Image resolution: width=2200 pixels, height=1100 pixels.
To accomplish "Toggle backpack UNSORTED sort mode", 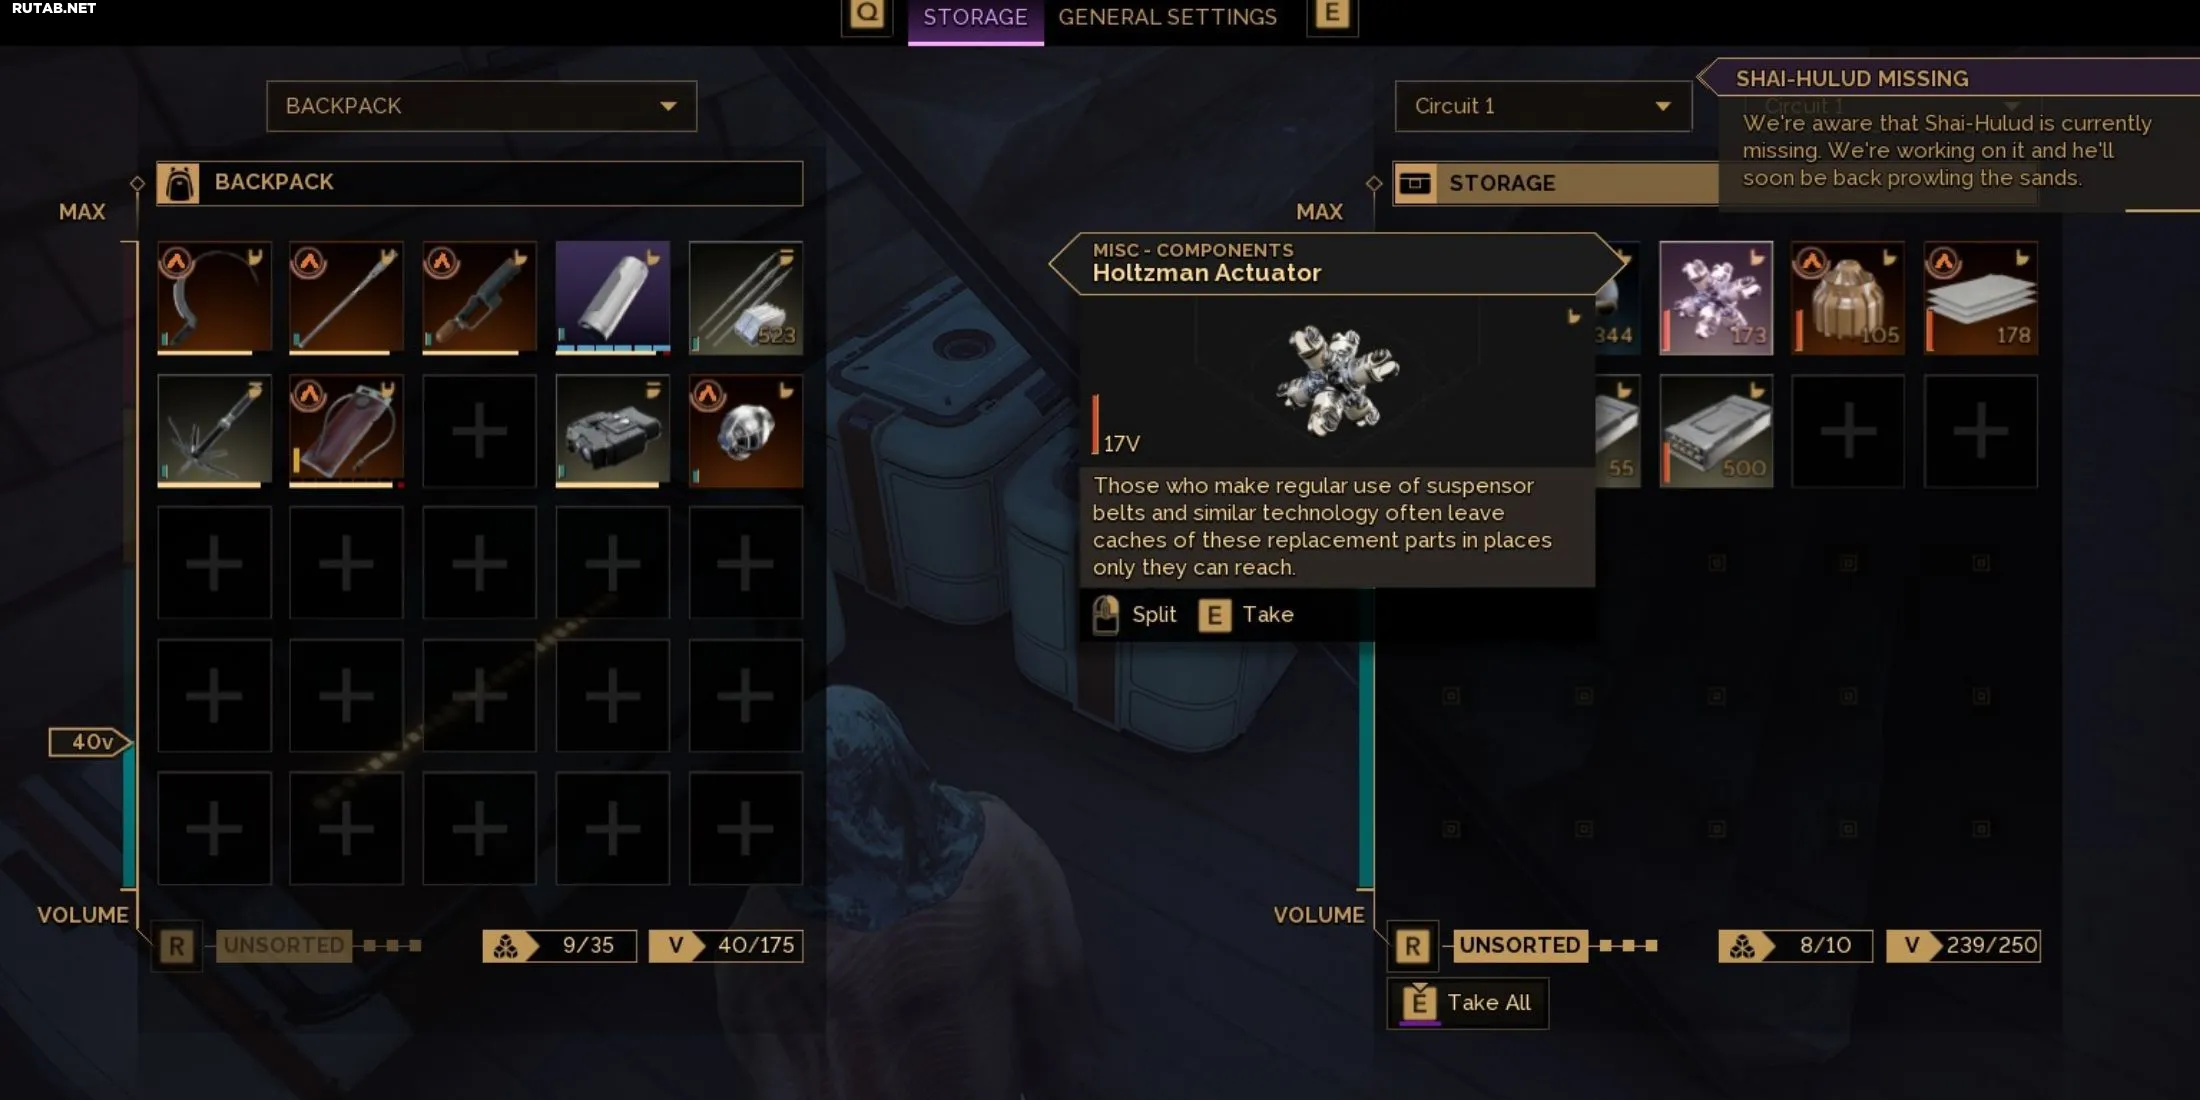I will click(284, 945).
